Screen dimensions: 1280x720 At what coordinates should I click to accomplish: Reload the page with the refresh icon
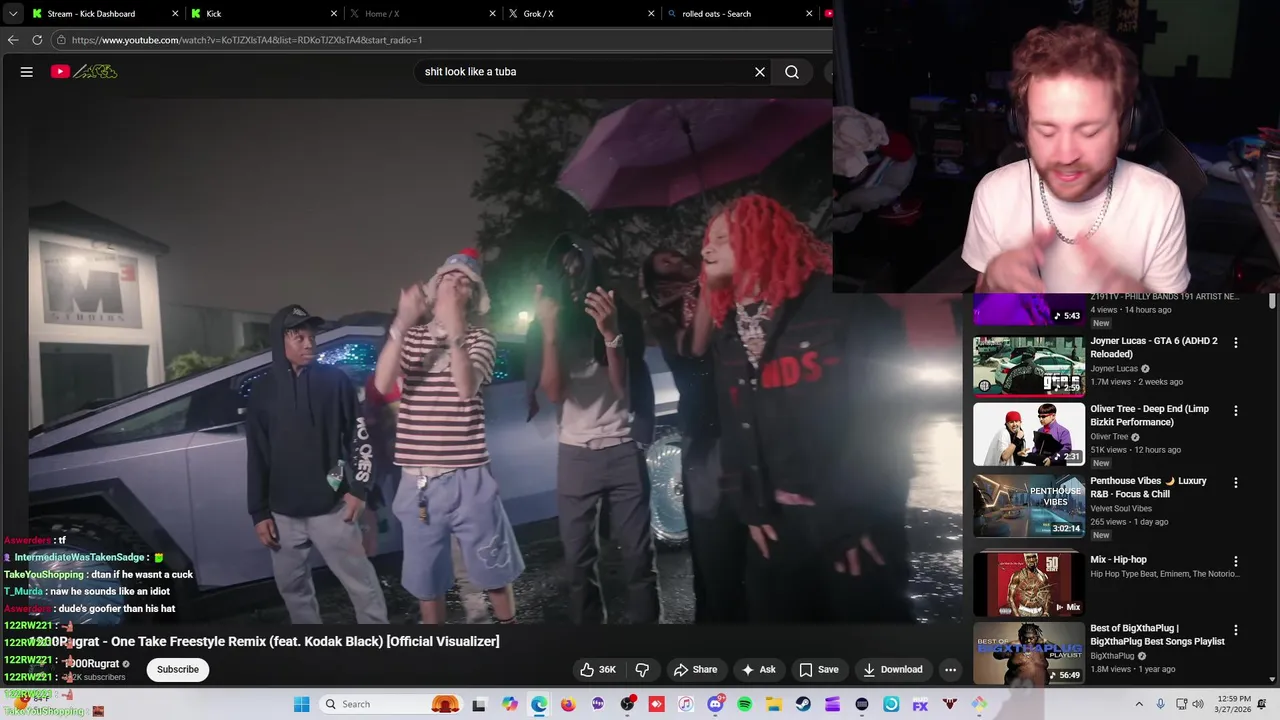click(37, 40)
